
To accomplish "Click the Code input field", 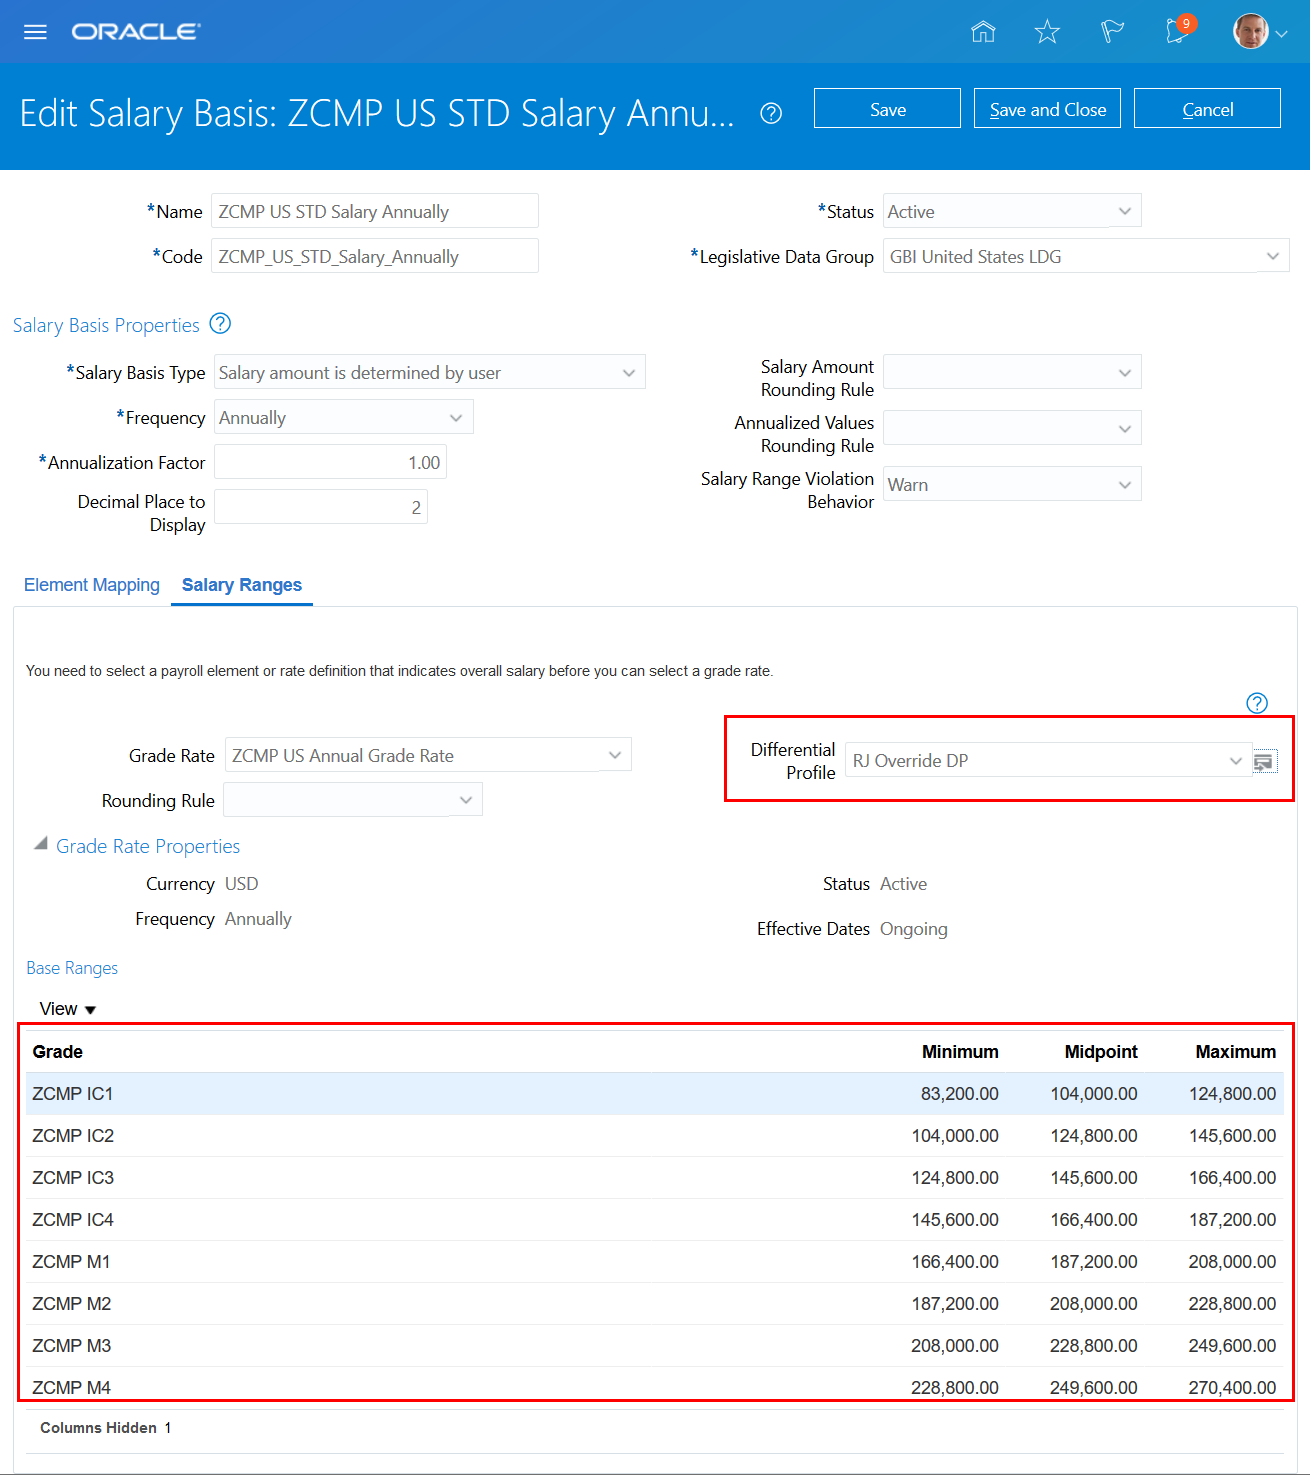I will pyautogui.click(x=375, y=256).
